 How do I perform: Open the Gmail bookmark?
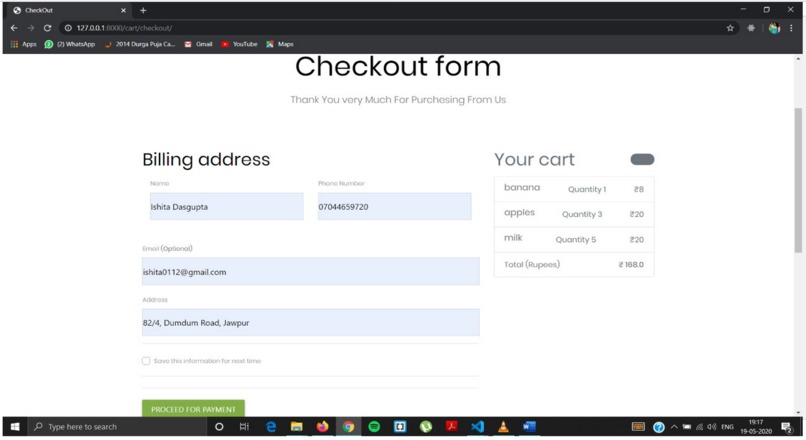(198, 44)
